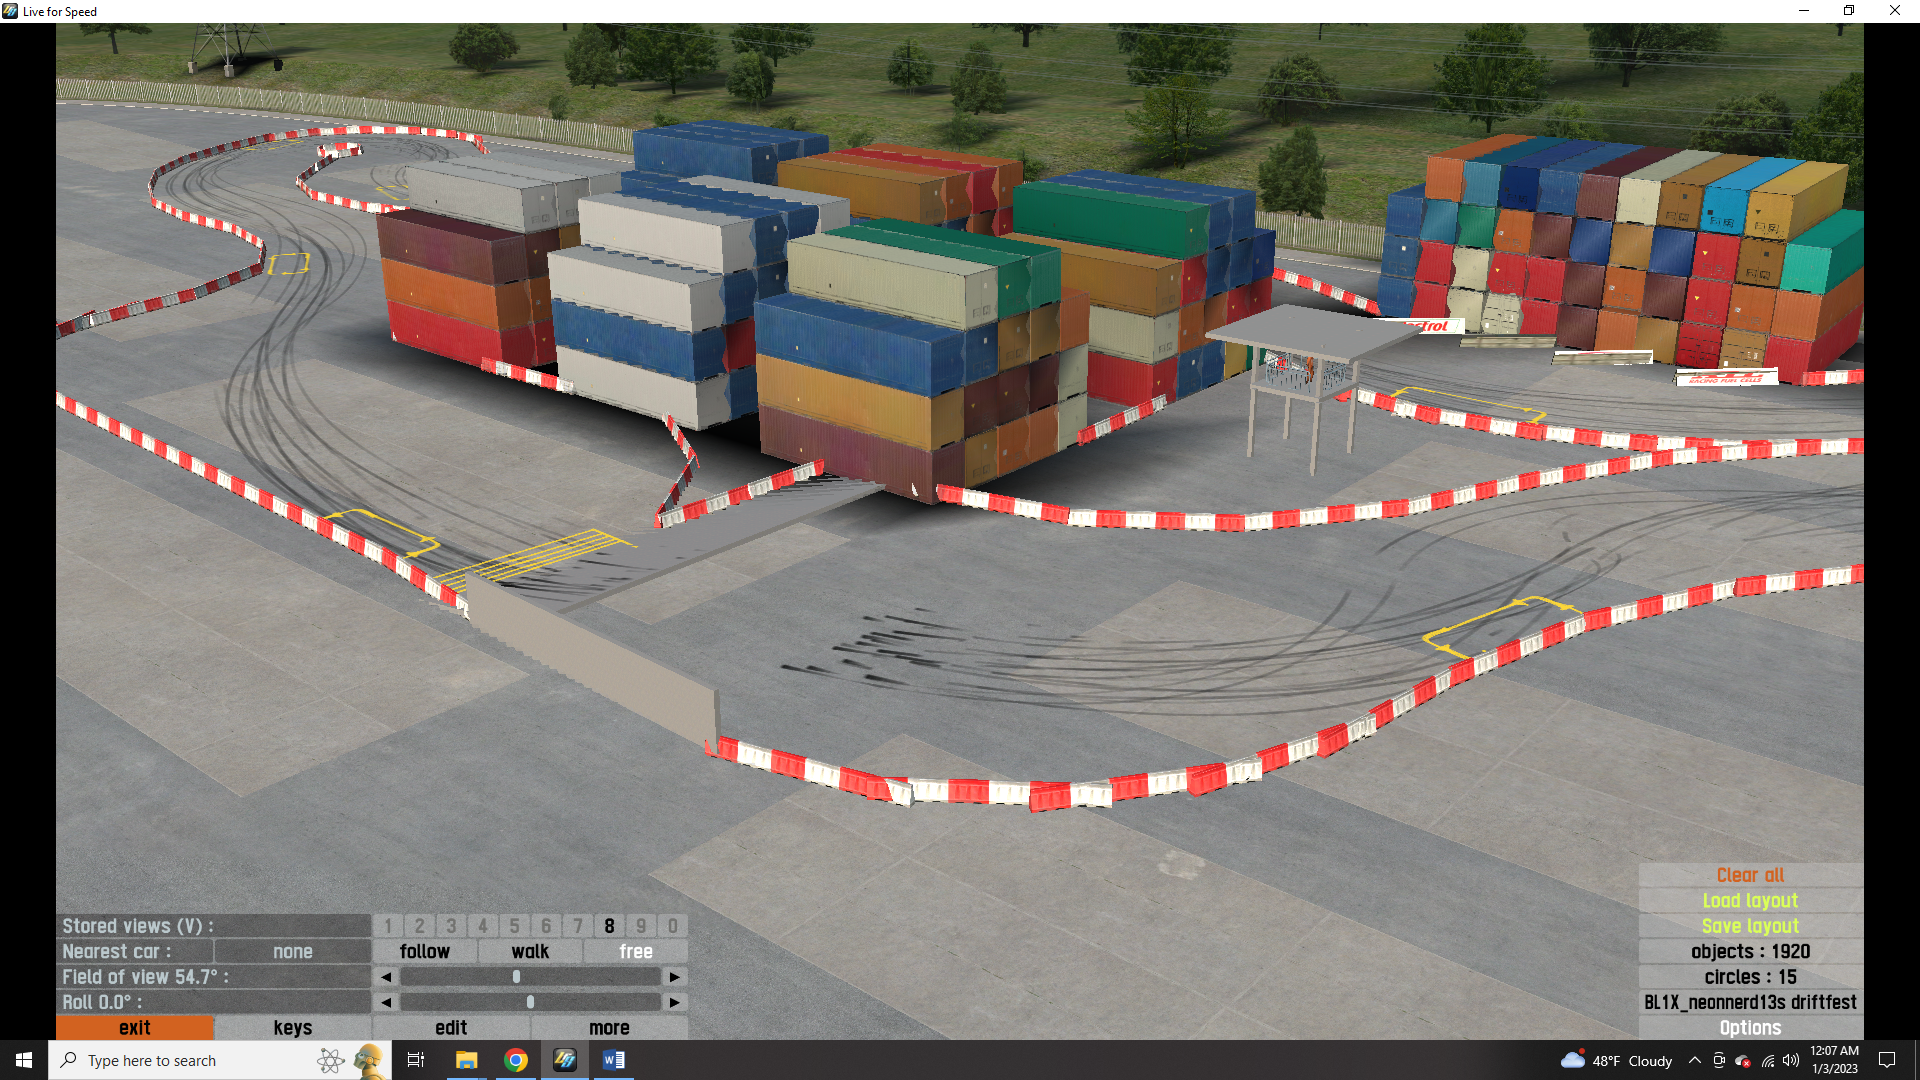Open the notification center icon

point(1887,1060)
